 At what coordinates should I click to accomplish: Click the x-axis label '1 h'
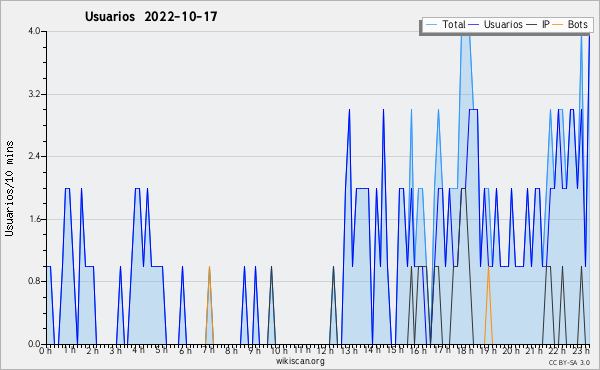click(x=70, y=350)
